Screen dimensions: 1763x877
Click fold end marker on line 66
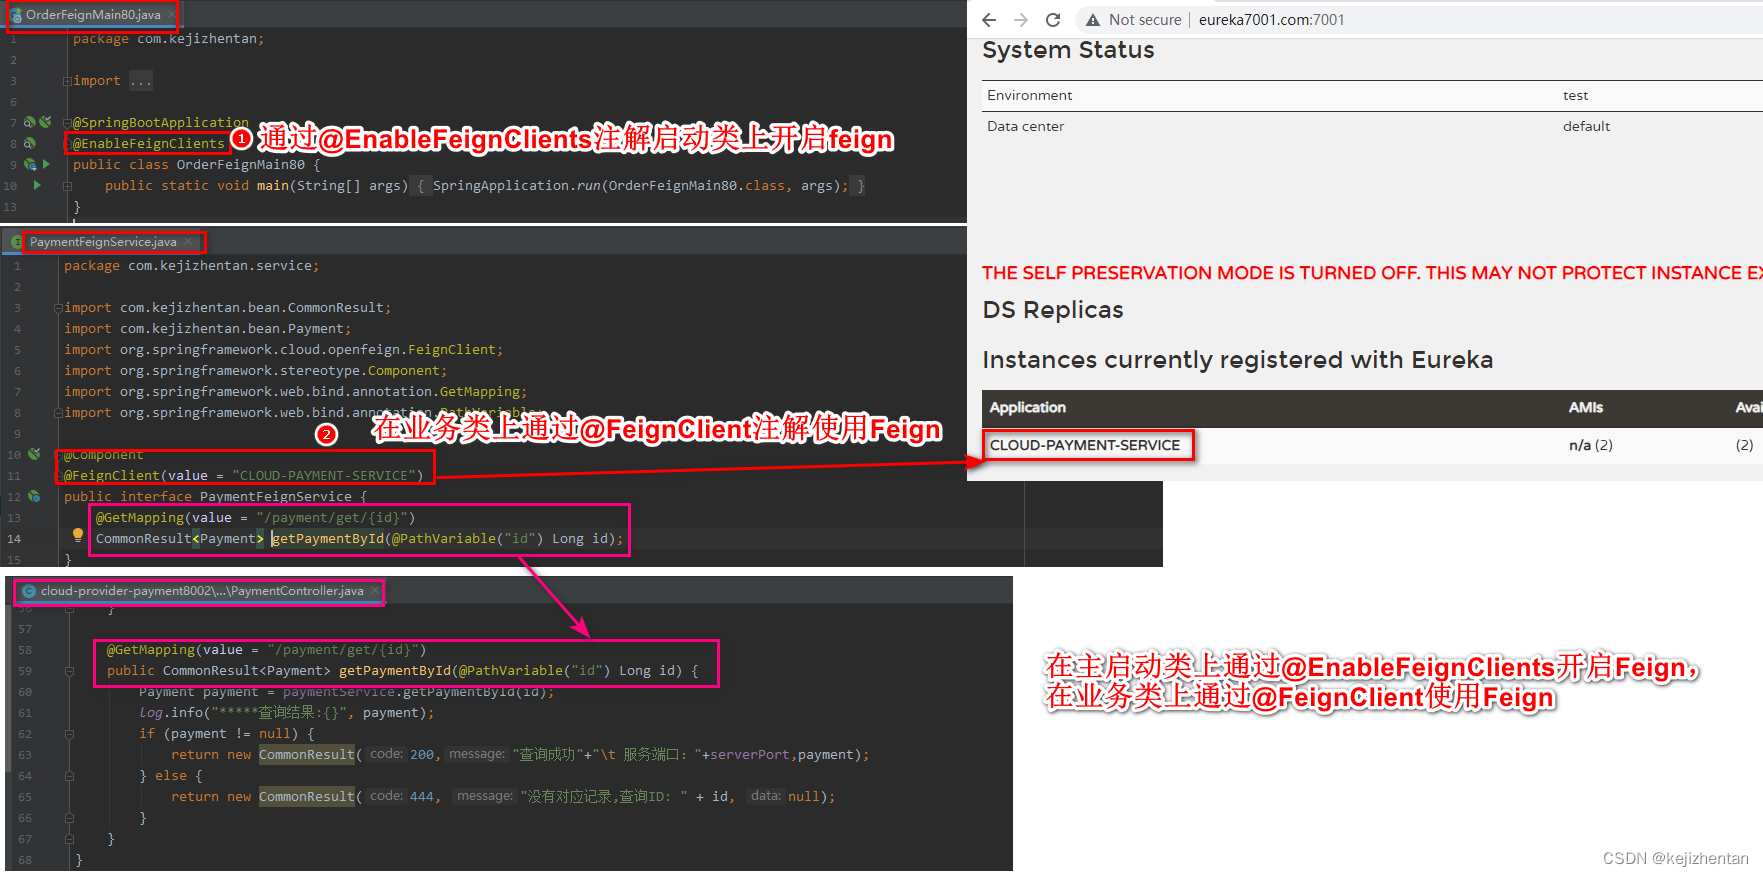coord(69,818)
